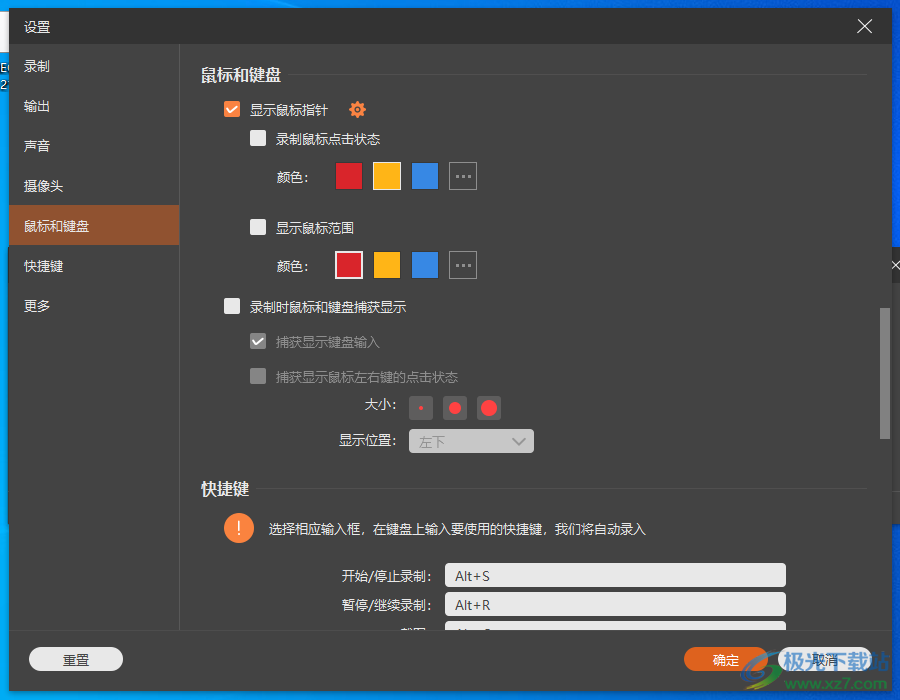Screen dimensions: 900x700
Task: Click the orange exclamation info icon
Action: click(x=239, y=528)
